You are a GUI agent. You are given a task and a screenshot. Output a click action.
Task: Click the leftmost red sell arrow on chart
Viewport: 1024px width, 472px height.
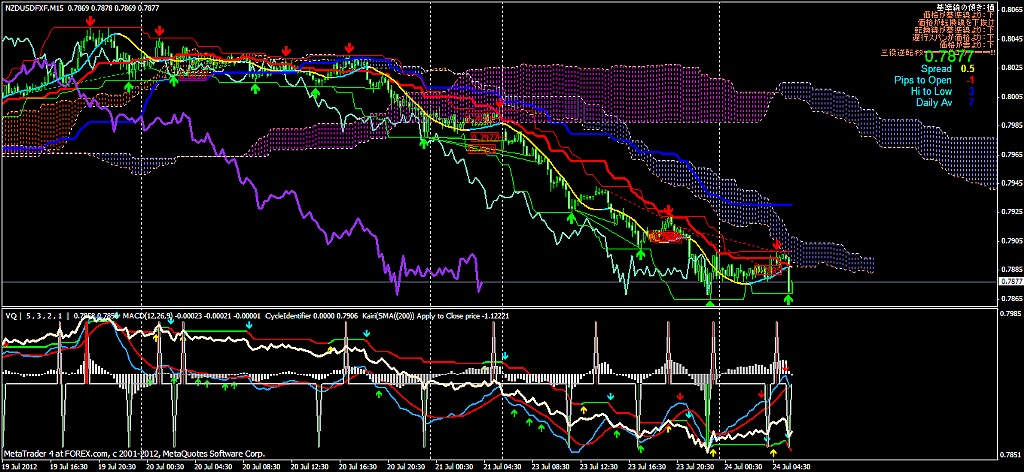coord(91,20)
